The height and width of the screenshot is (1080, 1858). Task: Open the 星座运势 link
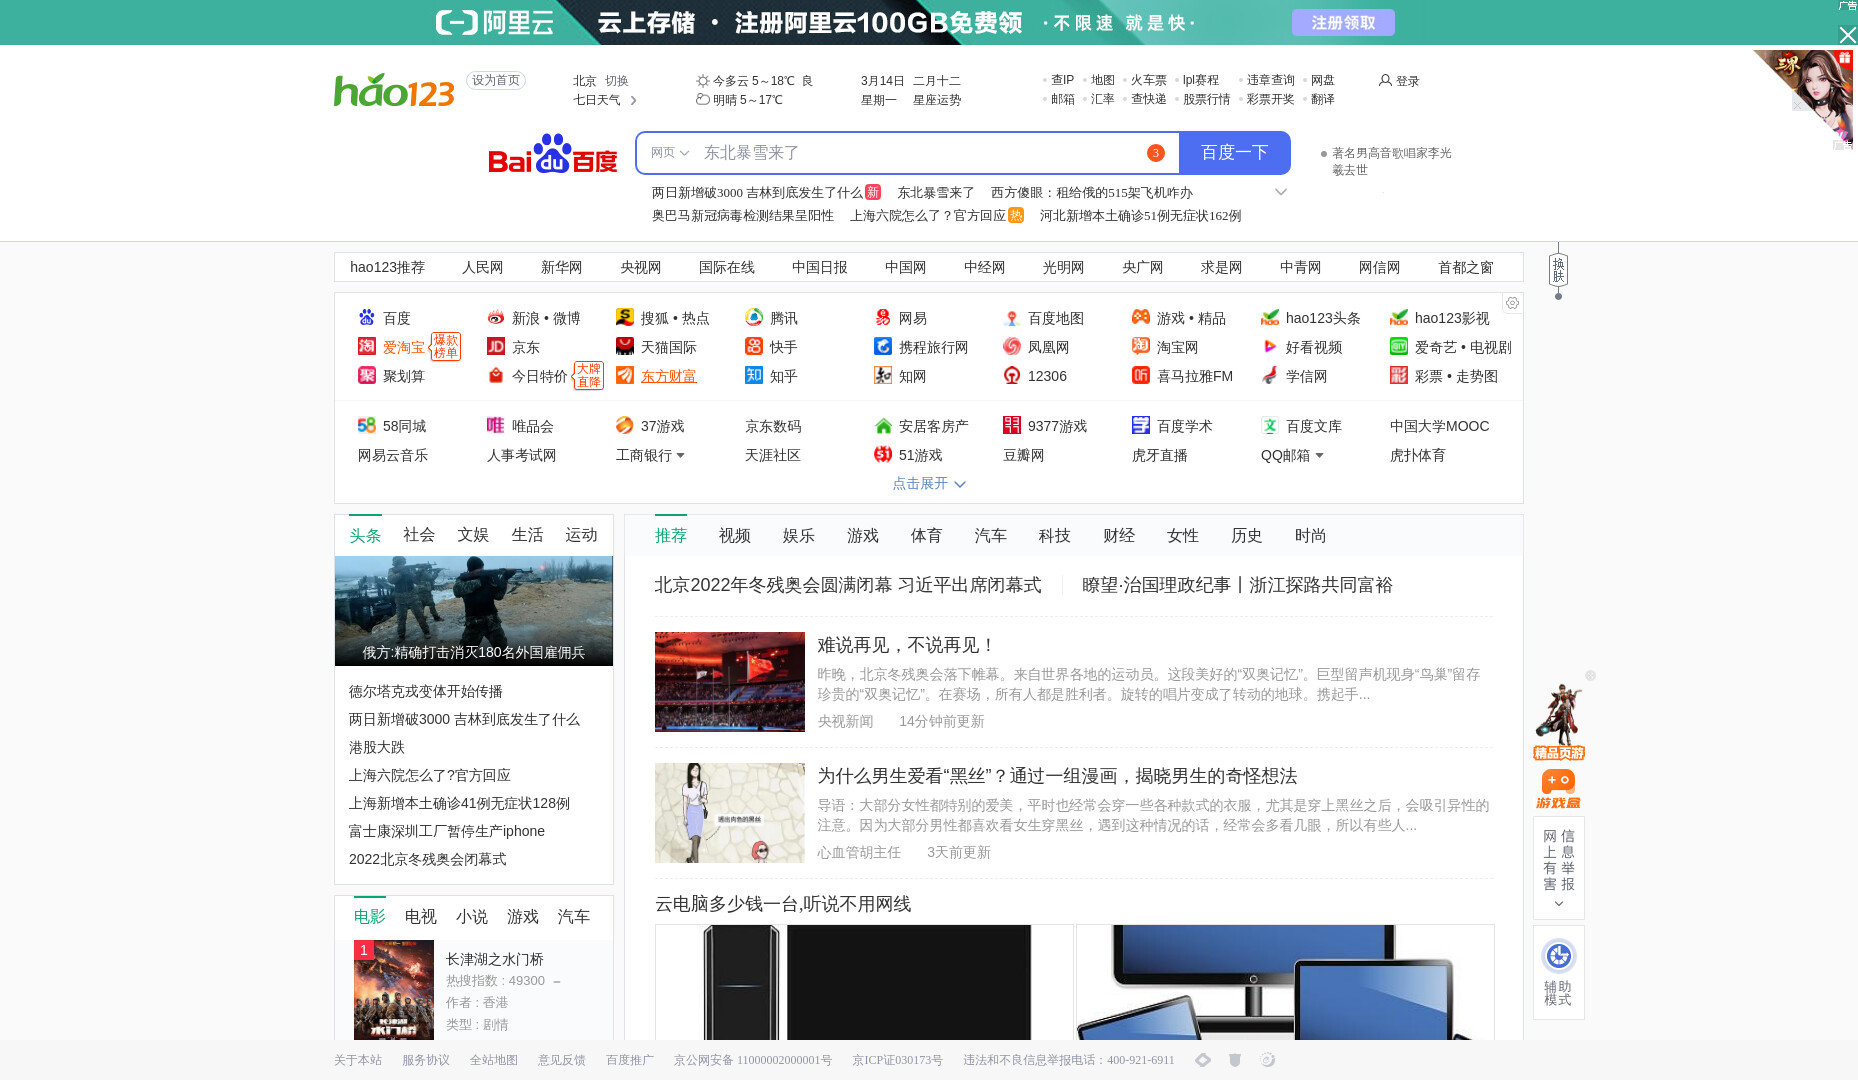937,100
